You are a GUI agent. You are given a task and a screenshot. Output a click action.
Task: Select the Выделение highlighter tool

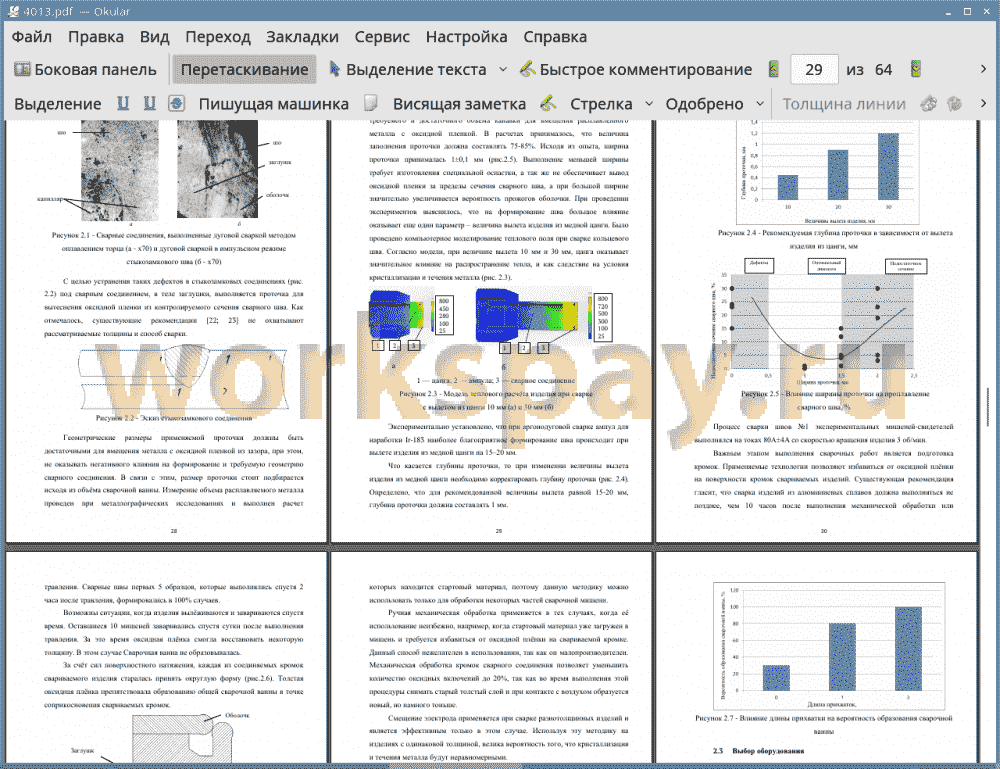tap(57, 104)
